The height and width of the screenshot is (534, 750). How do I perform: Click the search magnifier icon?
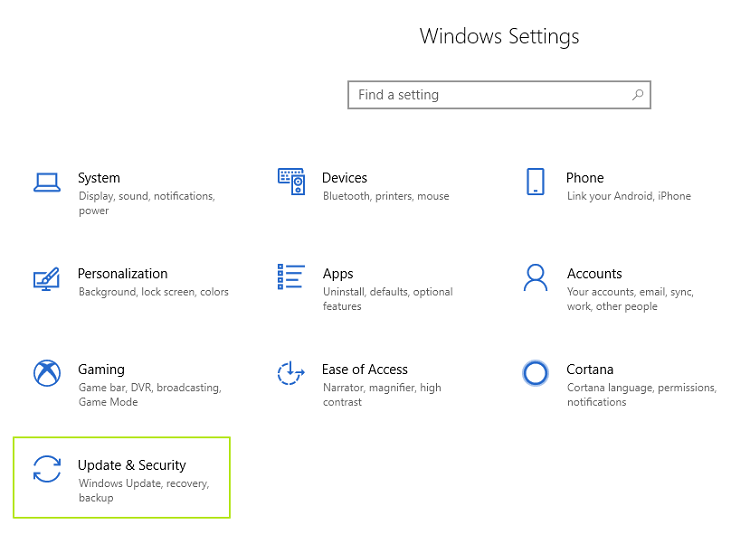point(637,95)
